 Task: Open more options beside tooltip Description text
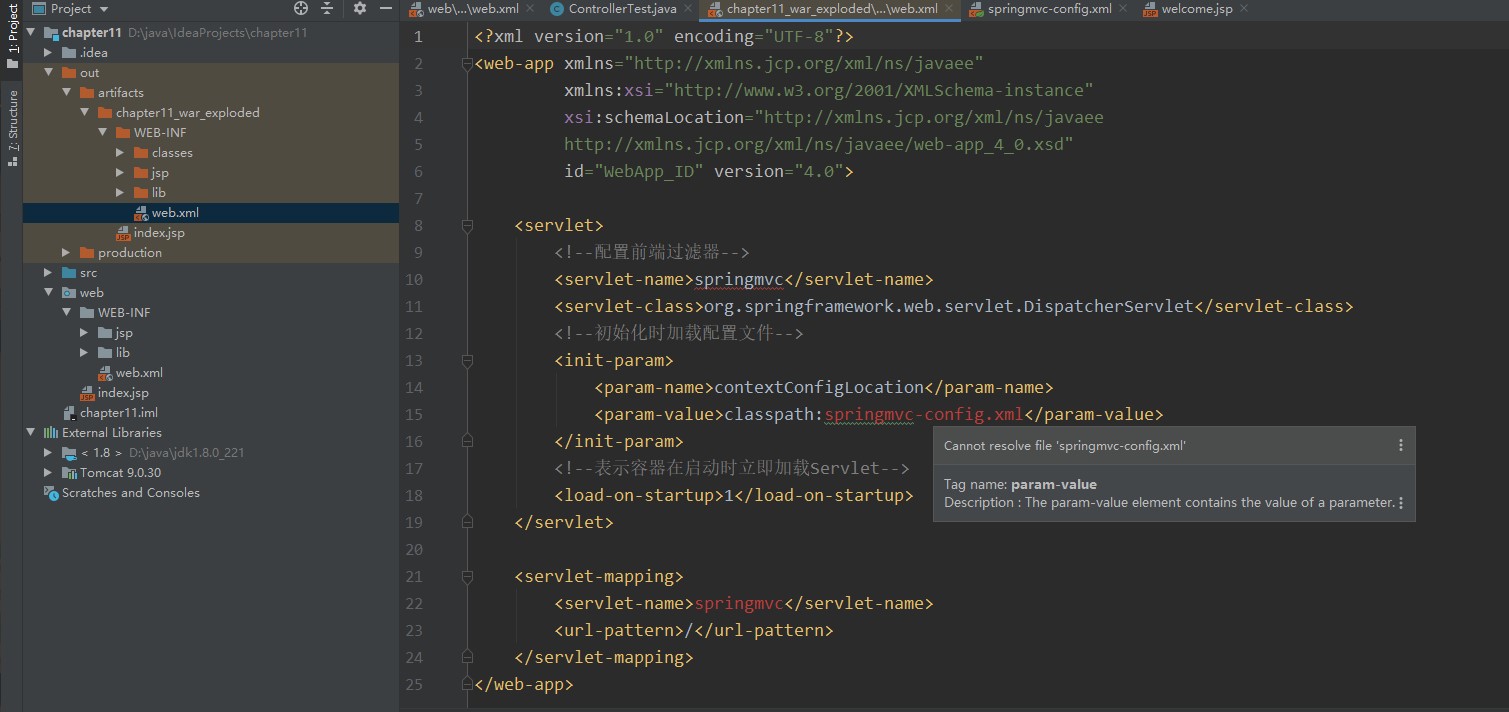click(x=1400, y=503)
